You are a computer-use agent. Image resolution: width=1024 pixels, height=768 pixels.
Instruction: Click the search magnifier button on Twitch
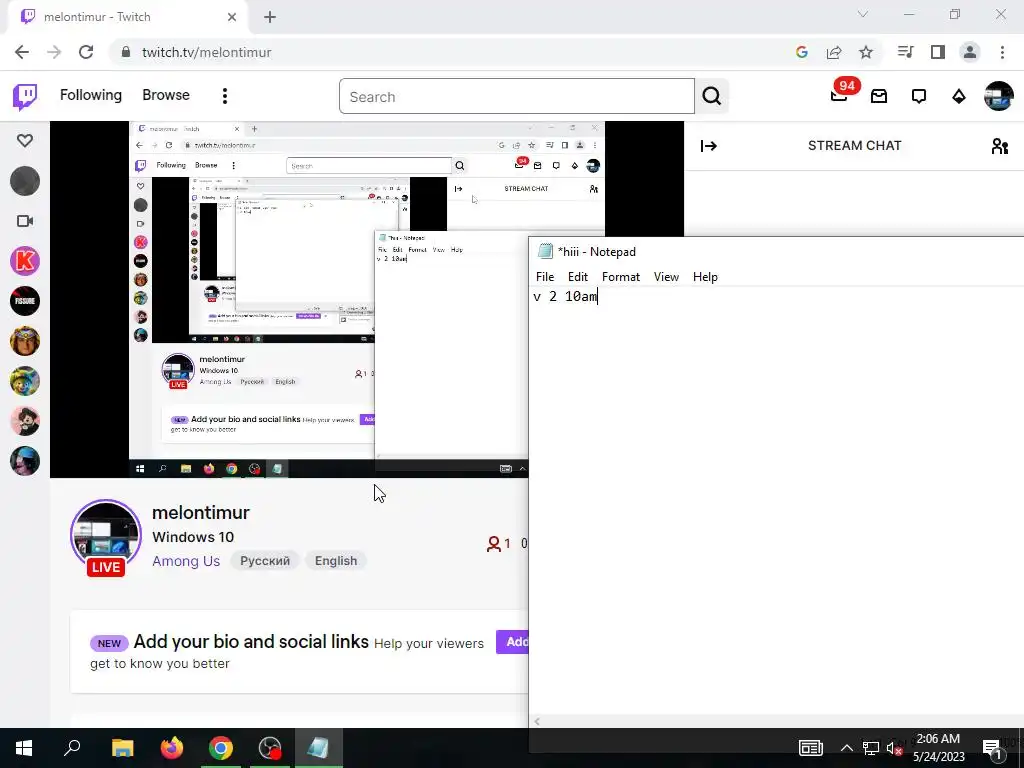click(712, 97)
